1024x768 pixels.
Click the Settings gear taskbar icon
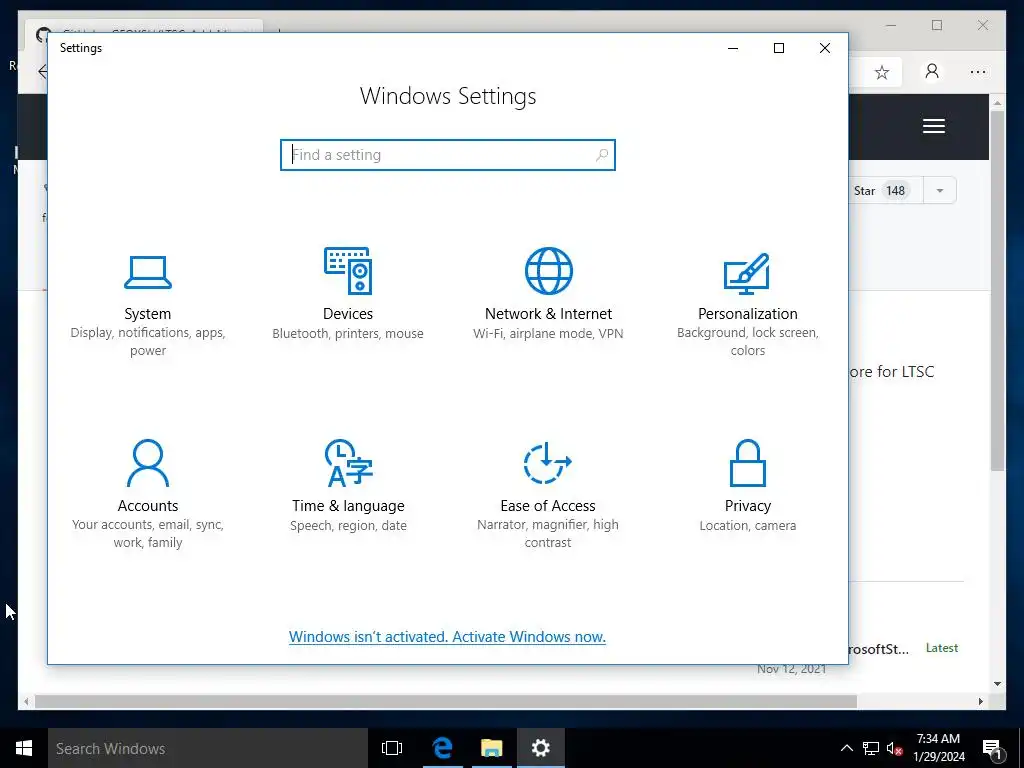(x=541, y=748)
